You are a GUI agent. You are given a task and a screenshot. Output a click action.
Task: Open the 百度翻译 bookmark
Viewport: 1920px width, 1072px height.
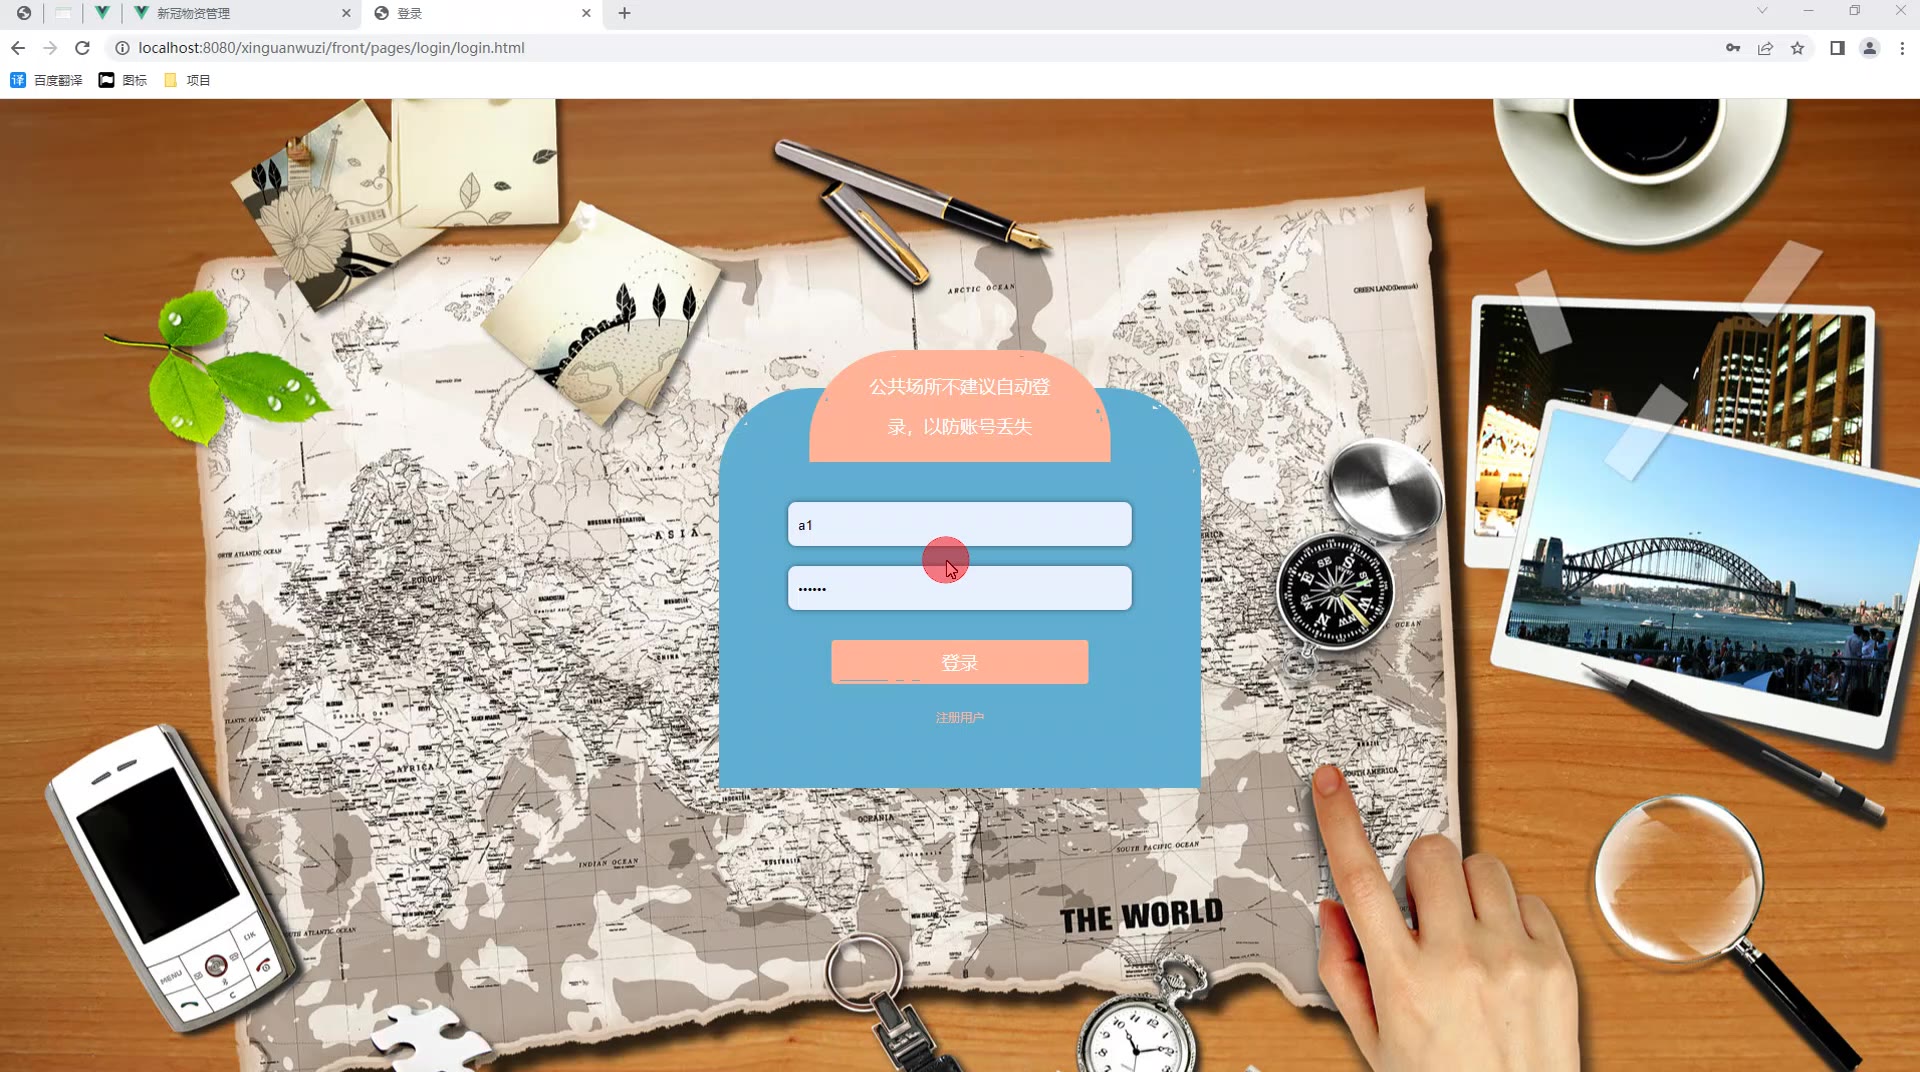46,80
